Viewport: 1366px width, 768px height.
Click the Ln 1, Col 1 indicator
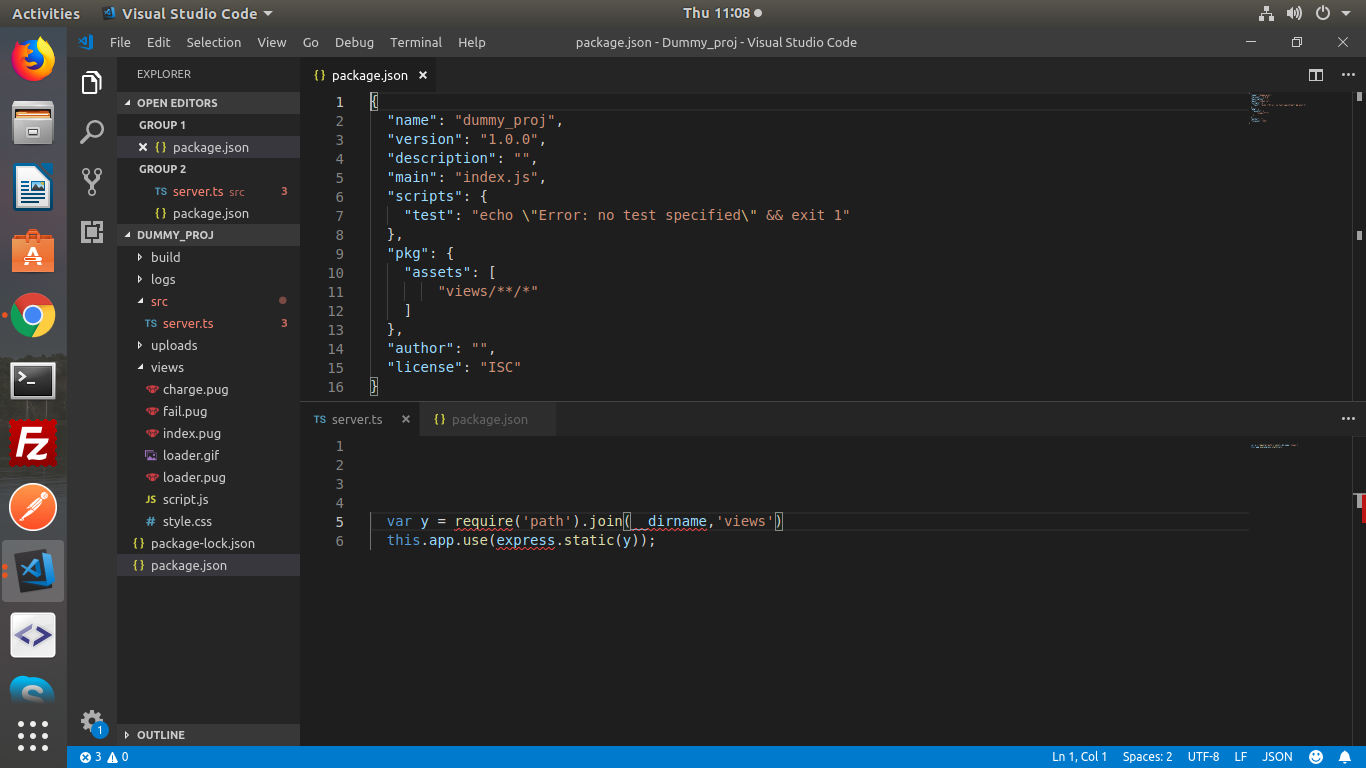click(1078, 757)
